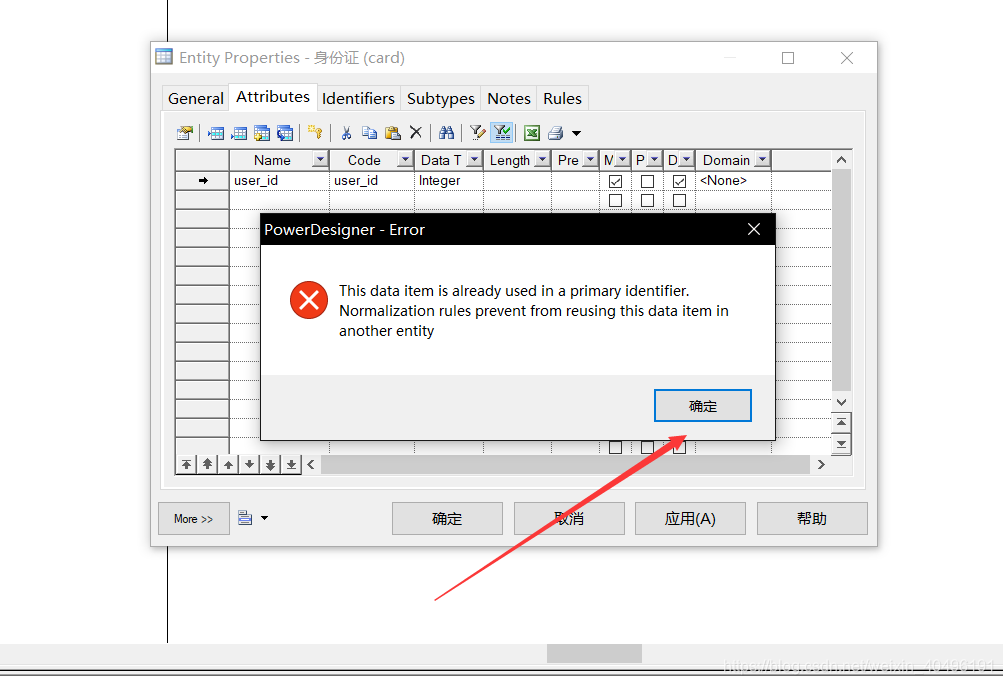Open the M column filter dropdown
Screen dimensions: 1003x685
click(x=622, y=159)
